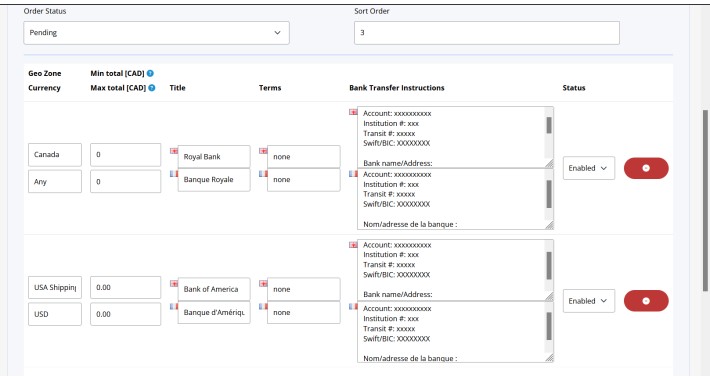710x380 pixels.
Task: Click English flag beside Royal Bank instructions
Action: click(x=353, y=112)
